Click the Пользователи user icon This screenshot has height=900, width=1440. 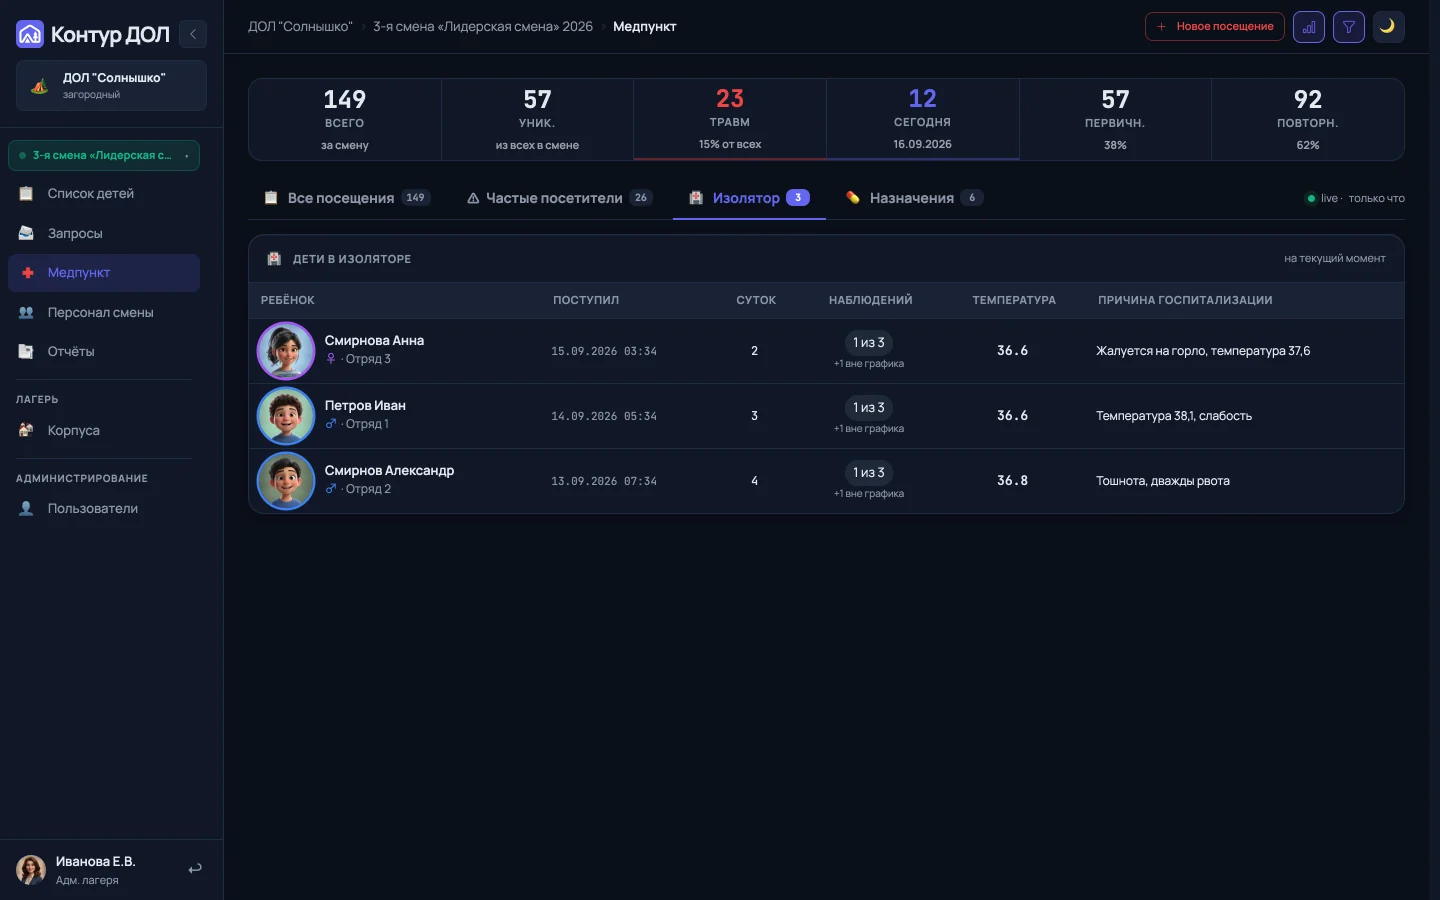tap(27, 508)
